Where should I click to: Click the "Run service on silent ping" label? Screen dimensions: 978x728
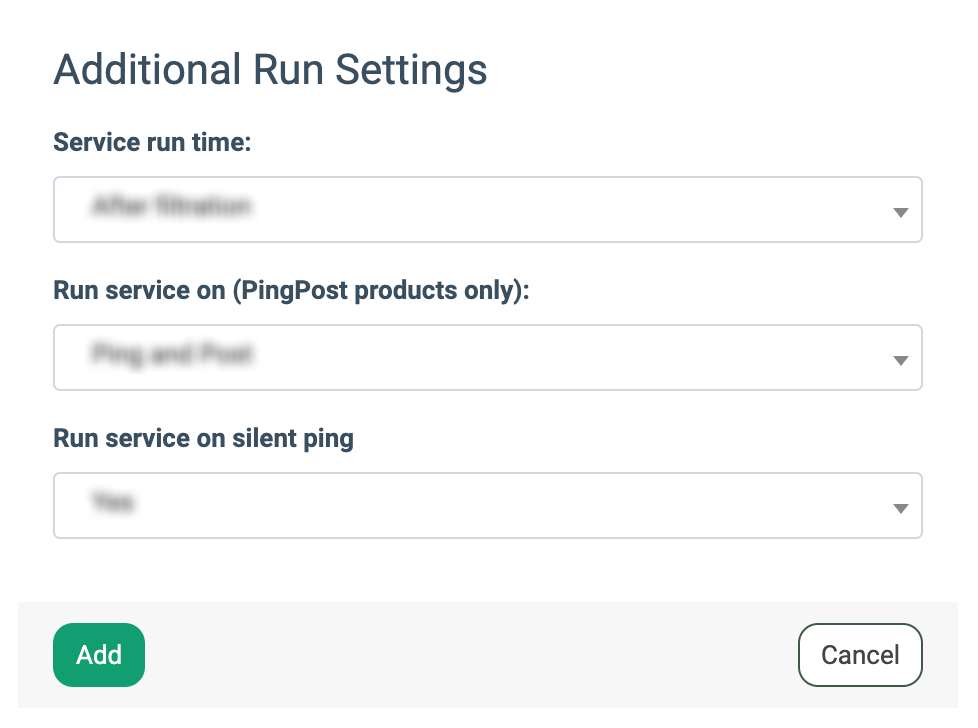(x=203, y=438)
